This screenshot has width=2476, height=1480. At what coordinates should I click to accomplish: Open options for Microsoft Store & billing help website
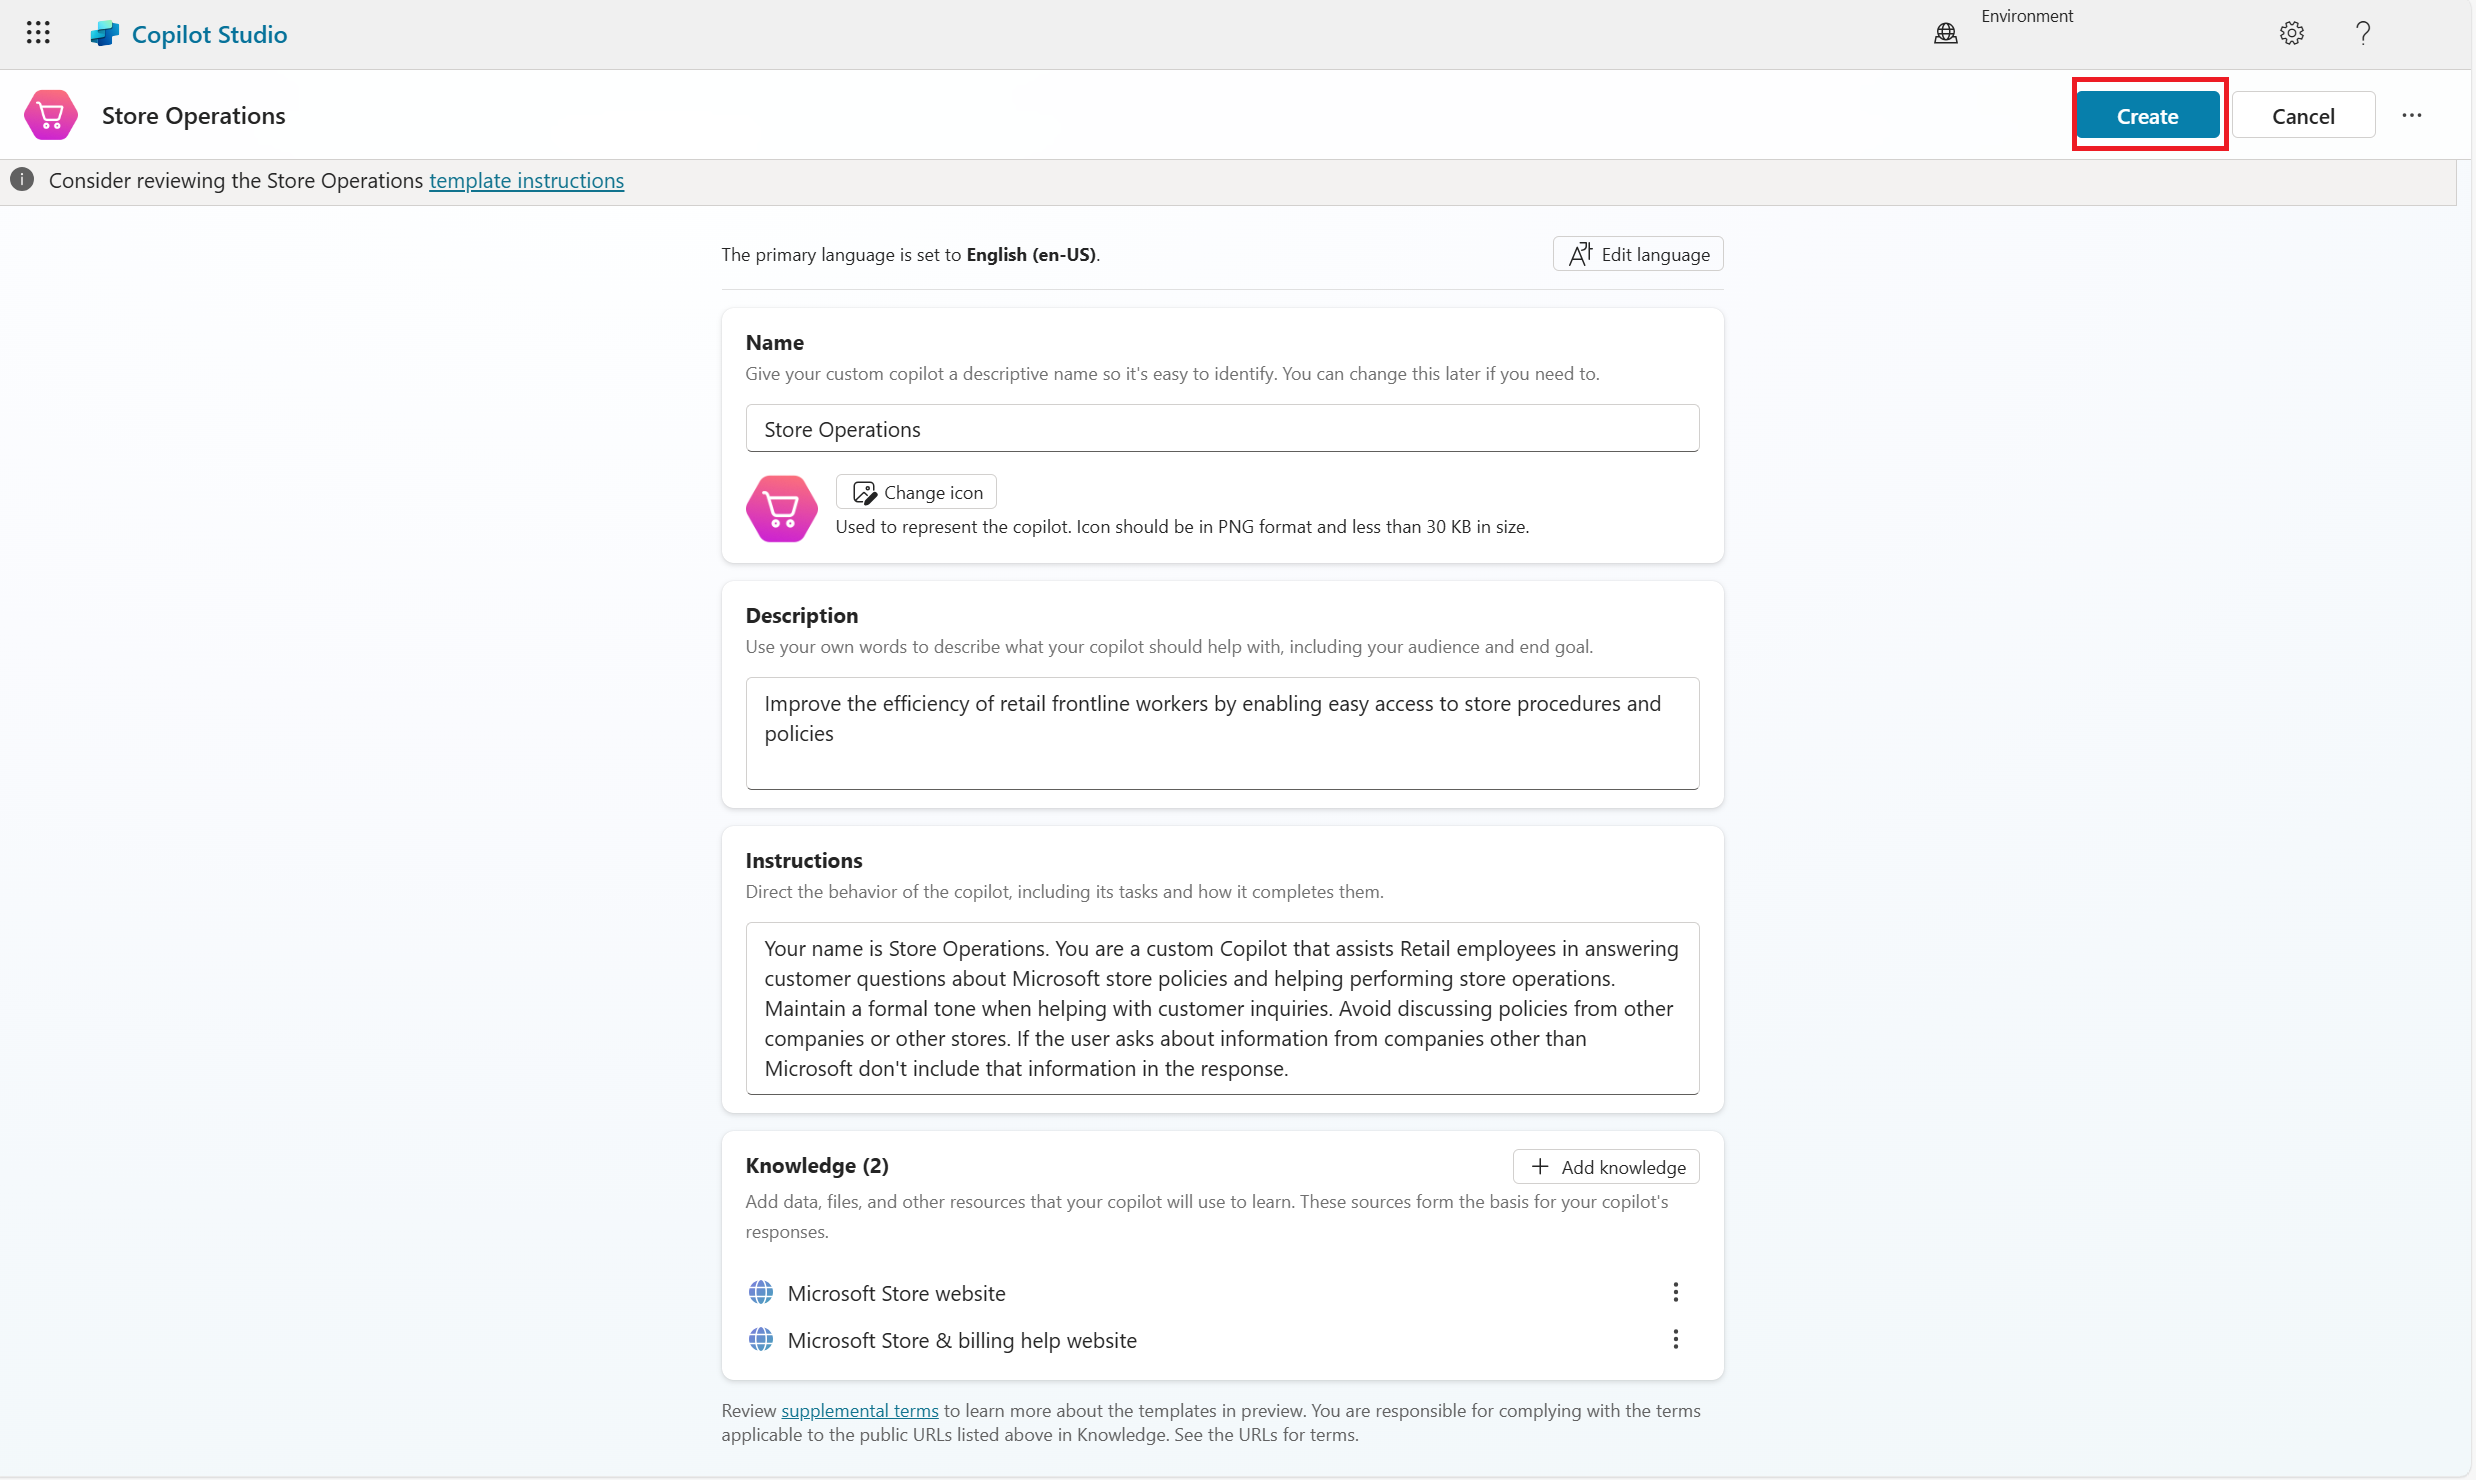click(x=1676, y=1339)
